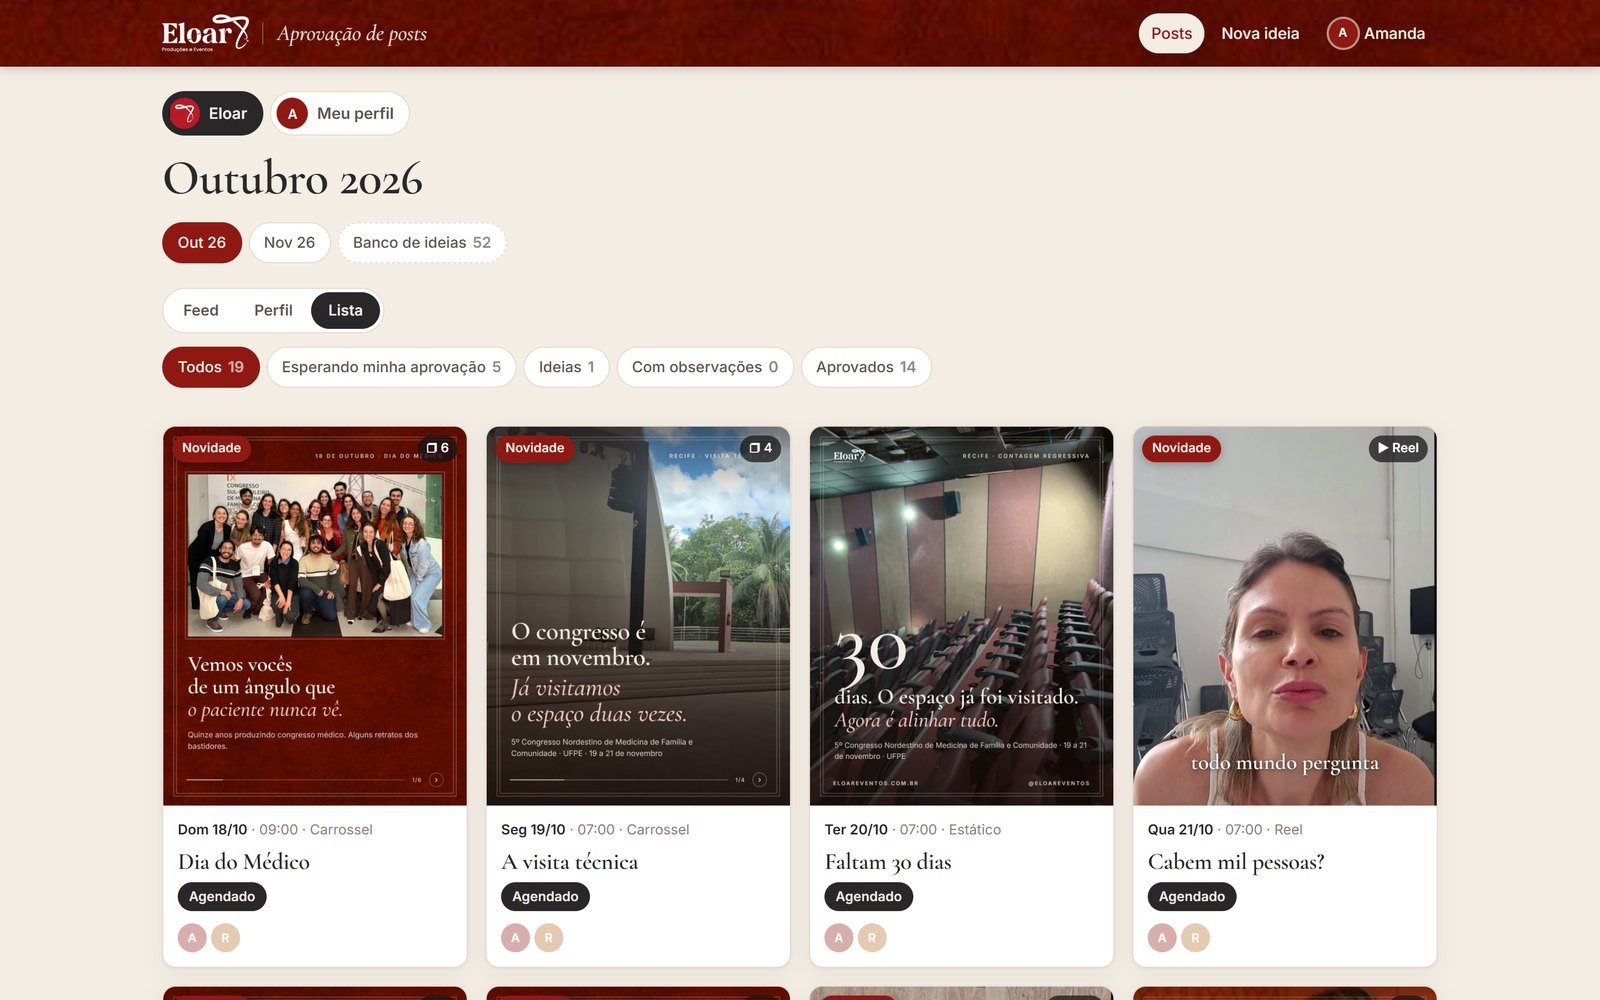Filter by Esperando minha aprovação
Screen dimensions: 1600x1000
click(391, 367)
